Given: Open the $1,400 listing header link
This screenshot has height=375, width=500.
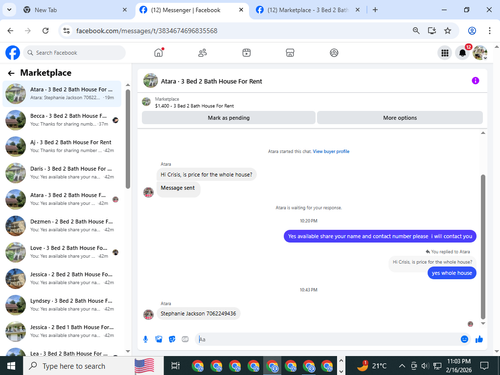Looking at the screenshot, I should click(194, 106).
